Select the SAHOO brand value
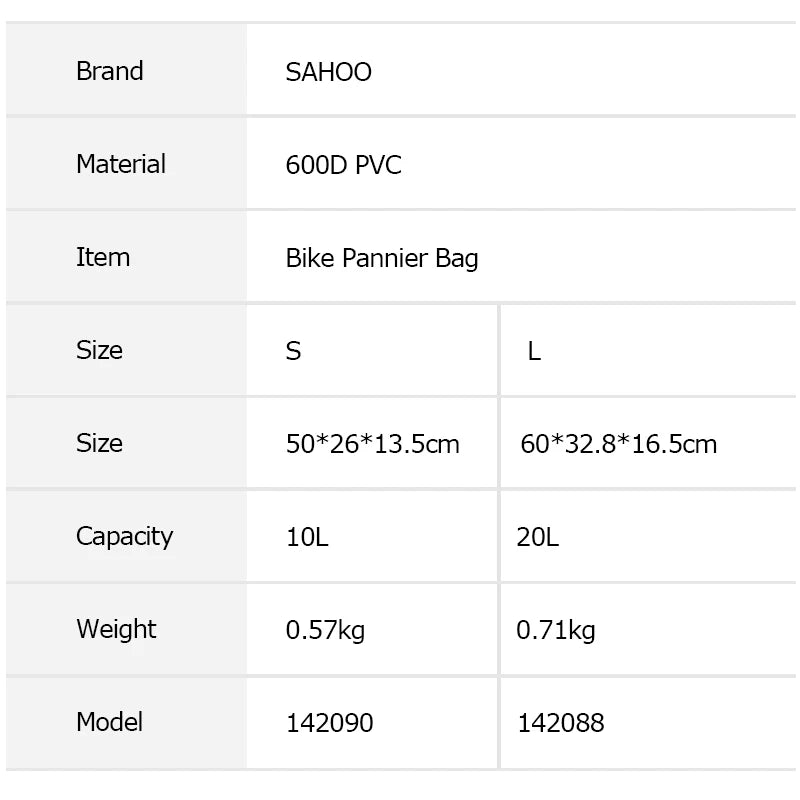Image resolution: width=800 pixels, height=800 pixels. click(x=328, y=72)
